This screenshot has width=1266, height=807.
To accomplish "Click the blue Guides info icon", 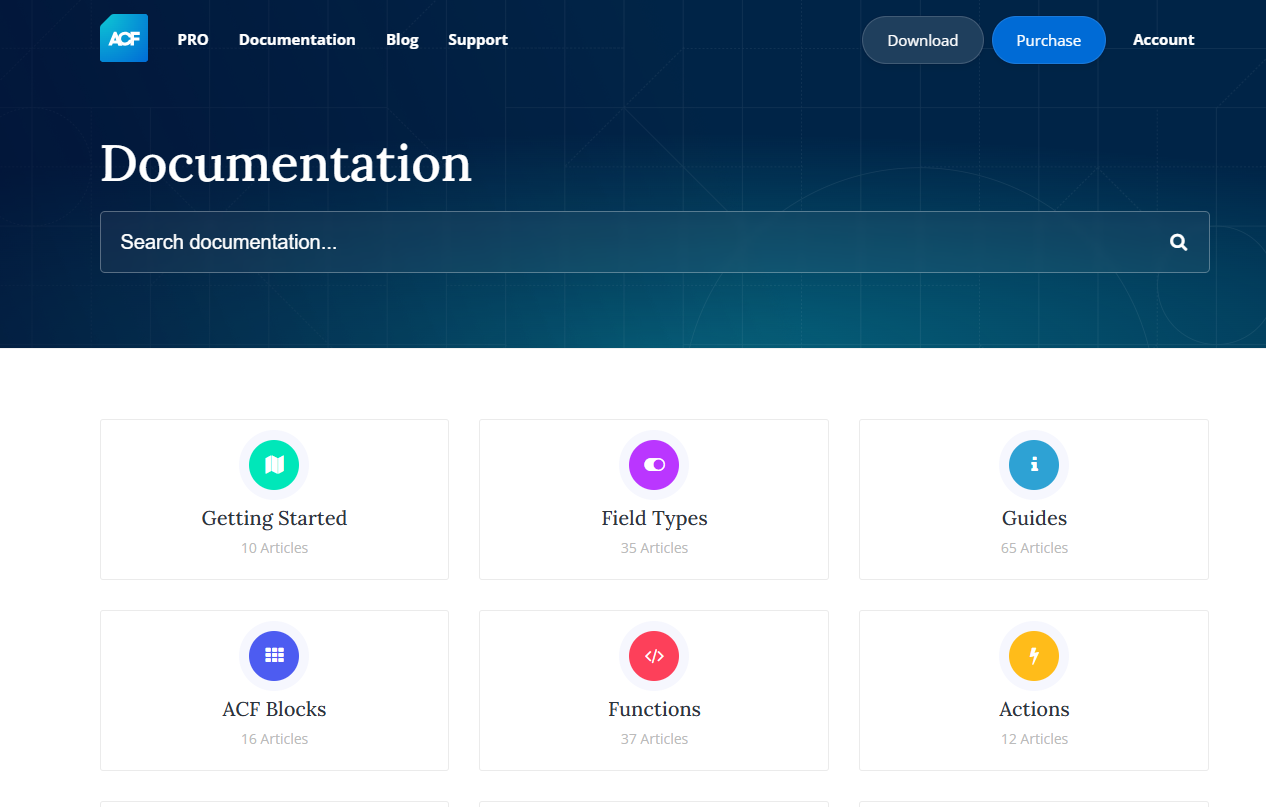I will coord(1033,465).
